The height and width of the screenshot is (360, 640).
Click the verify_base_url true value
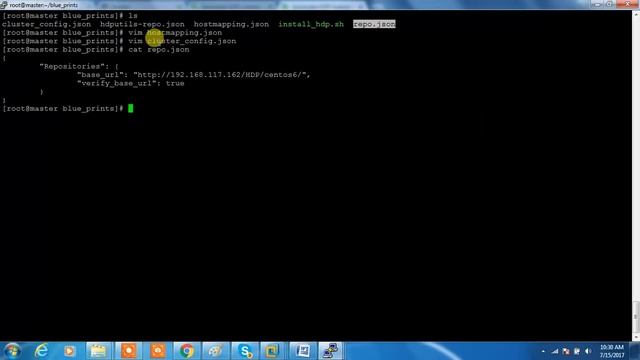point(175,83)
